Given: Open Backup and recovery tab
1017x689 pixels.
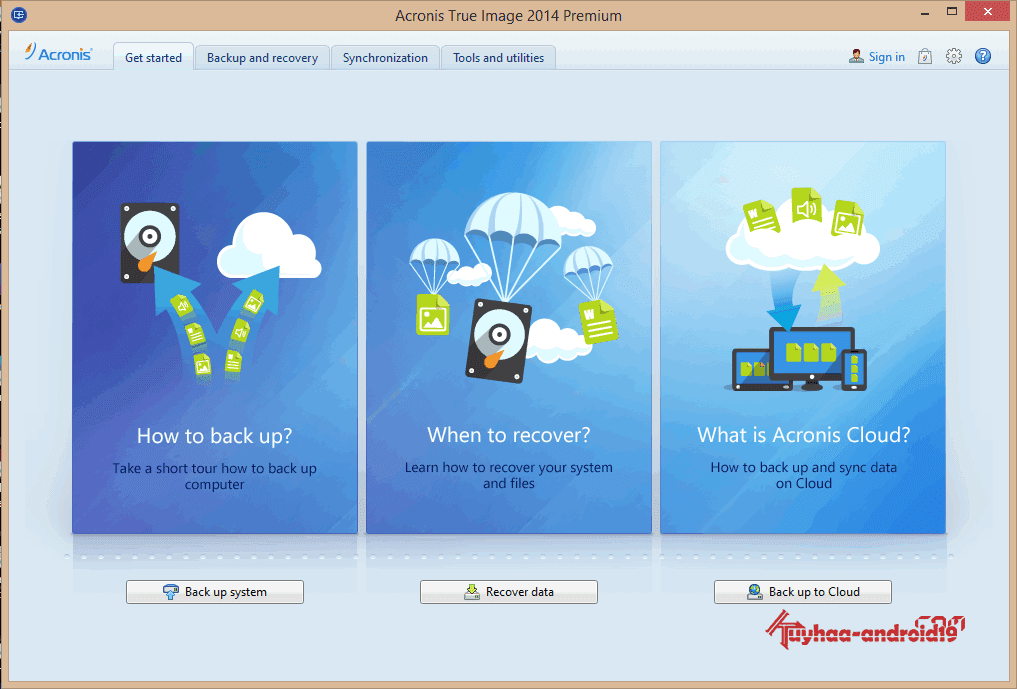Looking at the screenshot, I should [262, 58].
